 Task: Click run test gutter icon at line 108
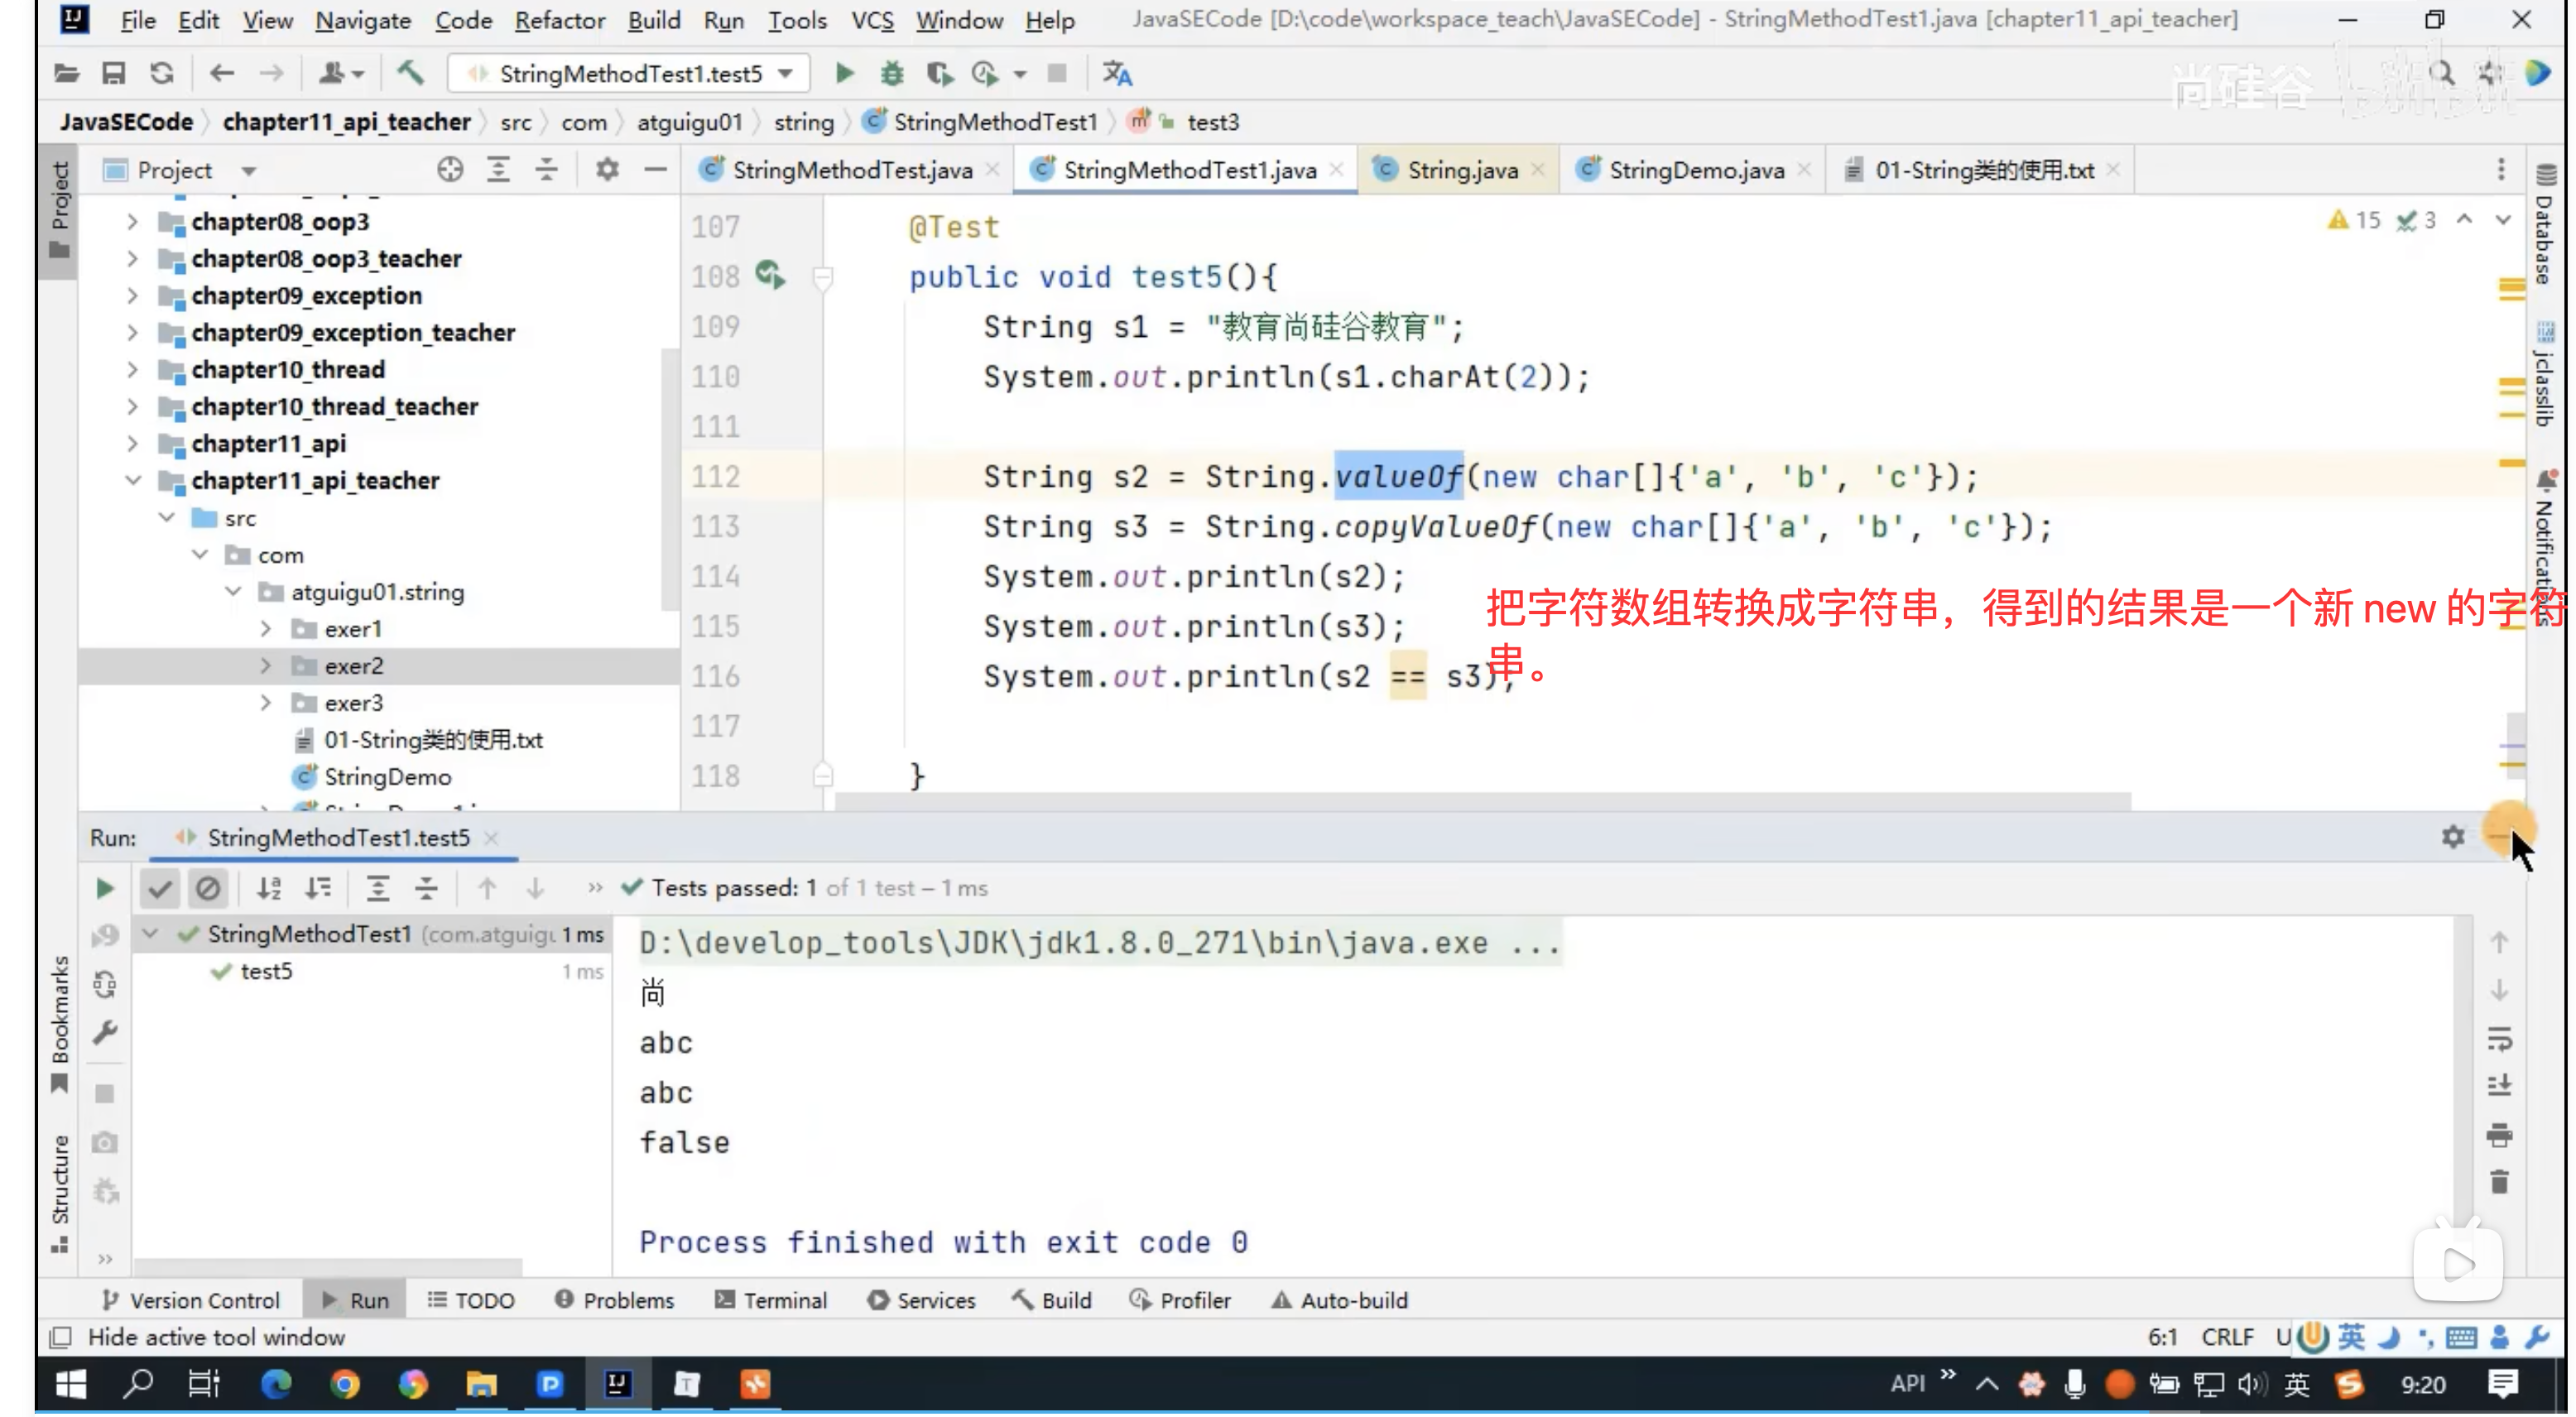tap(770, 275)
